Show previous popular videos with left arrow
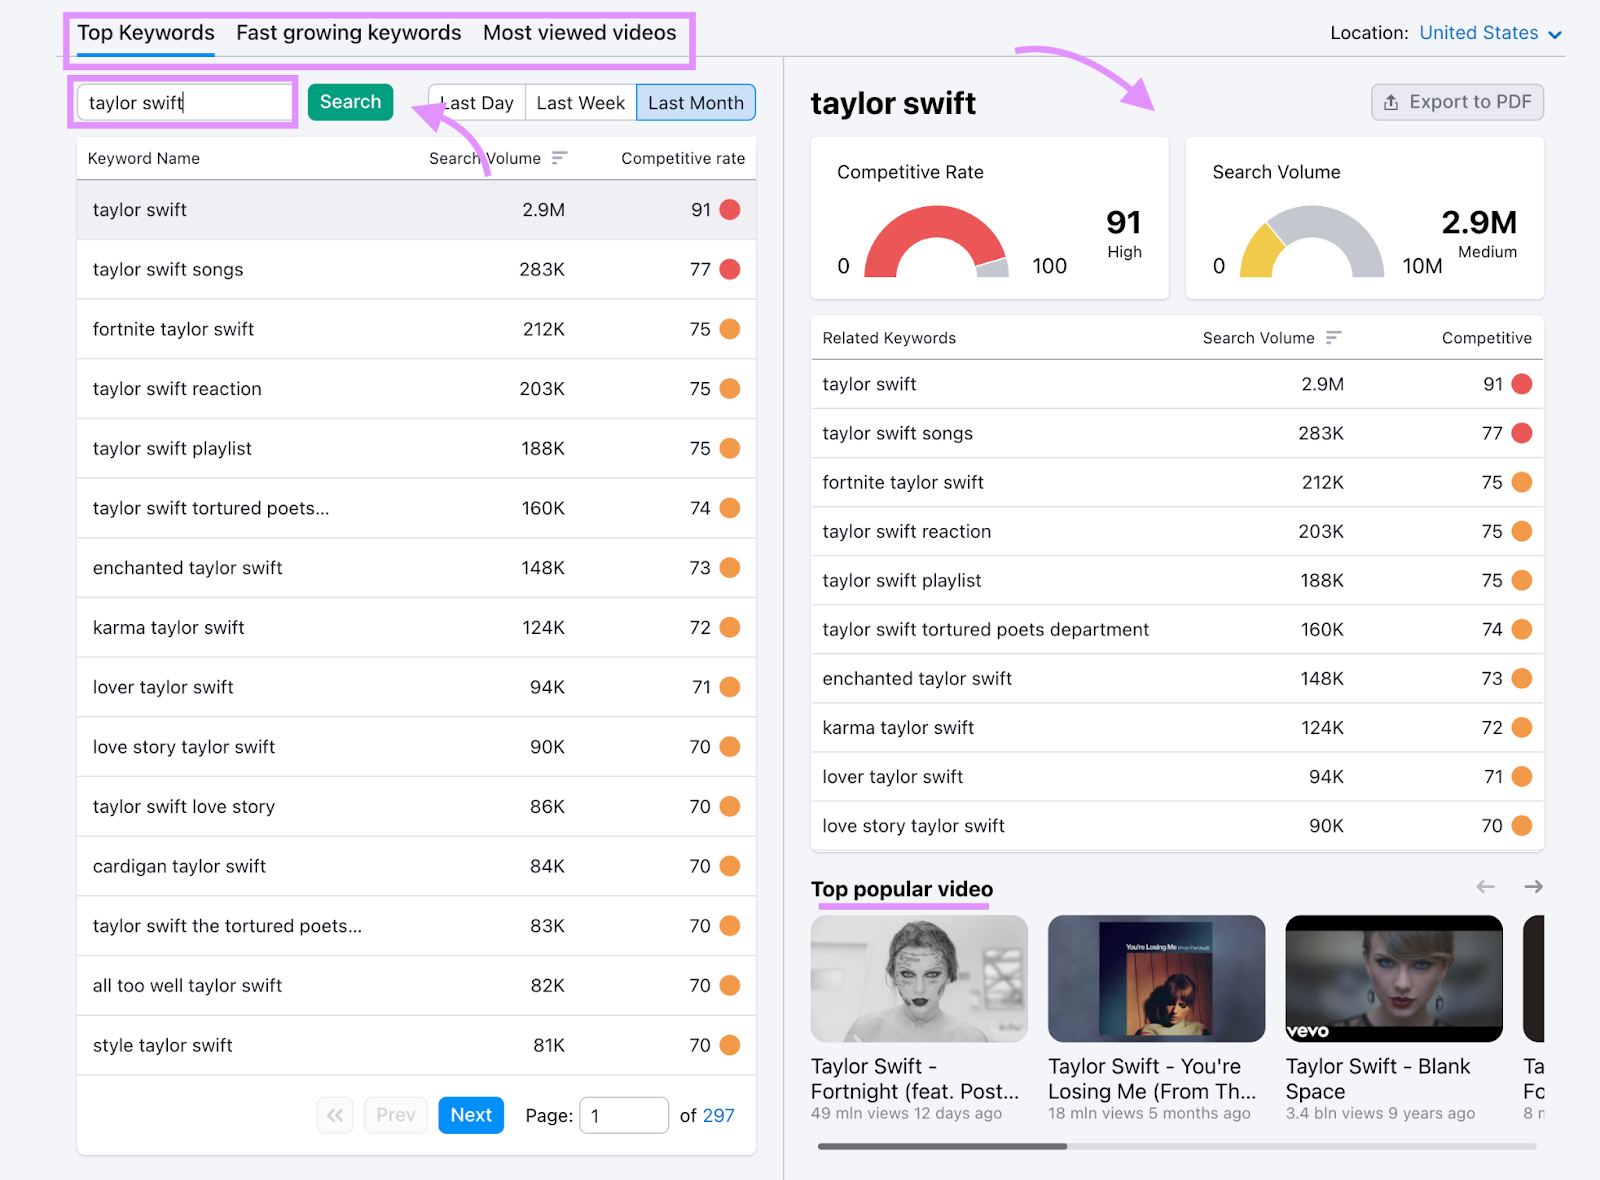 point(1486,887)
